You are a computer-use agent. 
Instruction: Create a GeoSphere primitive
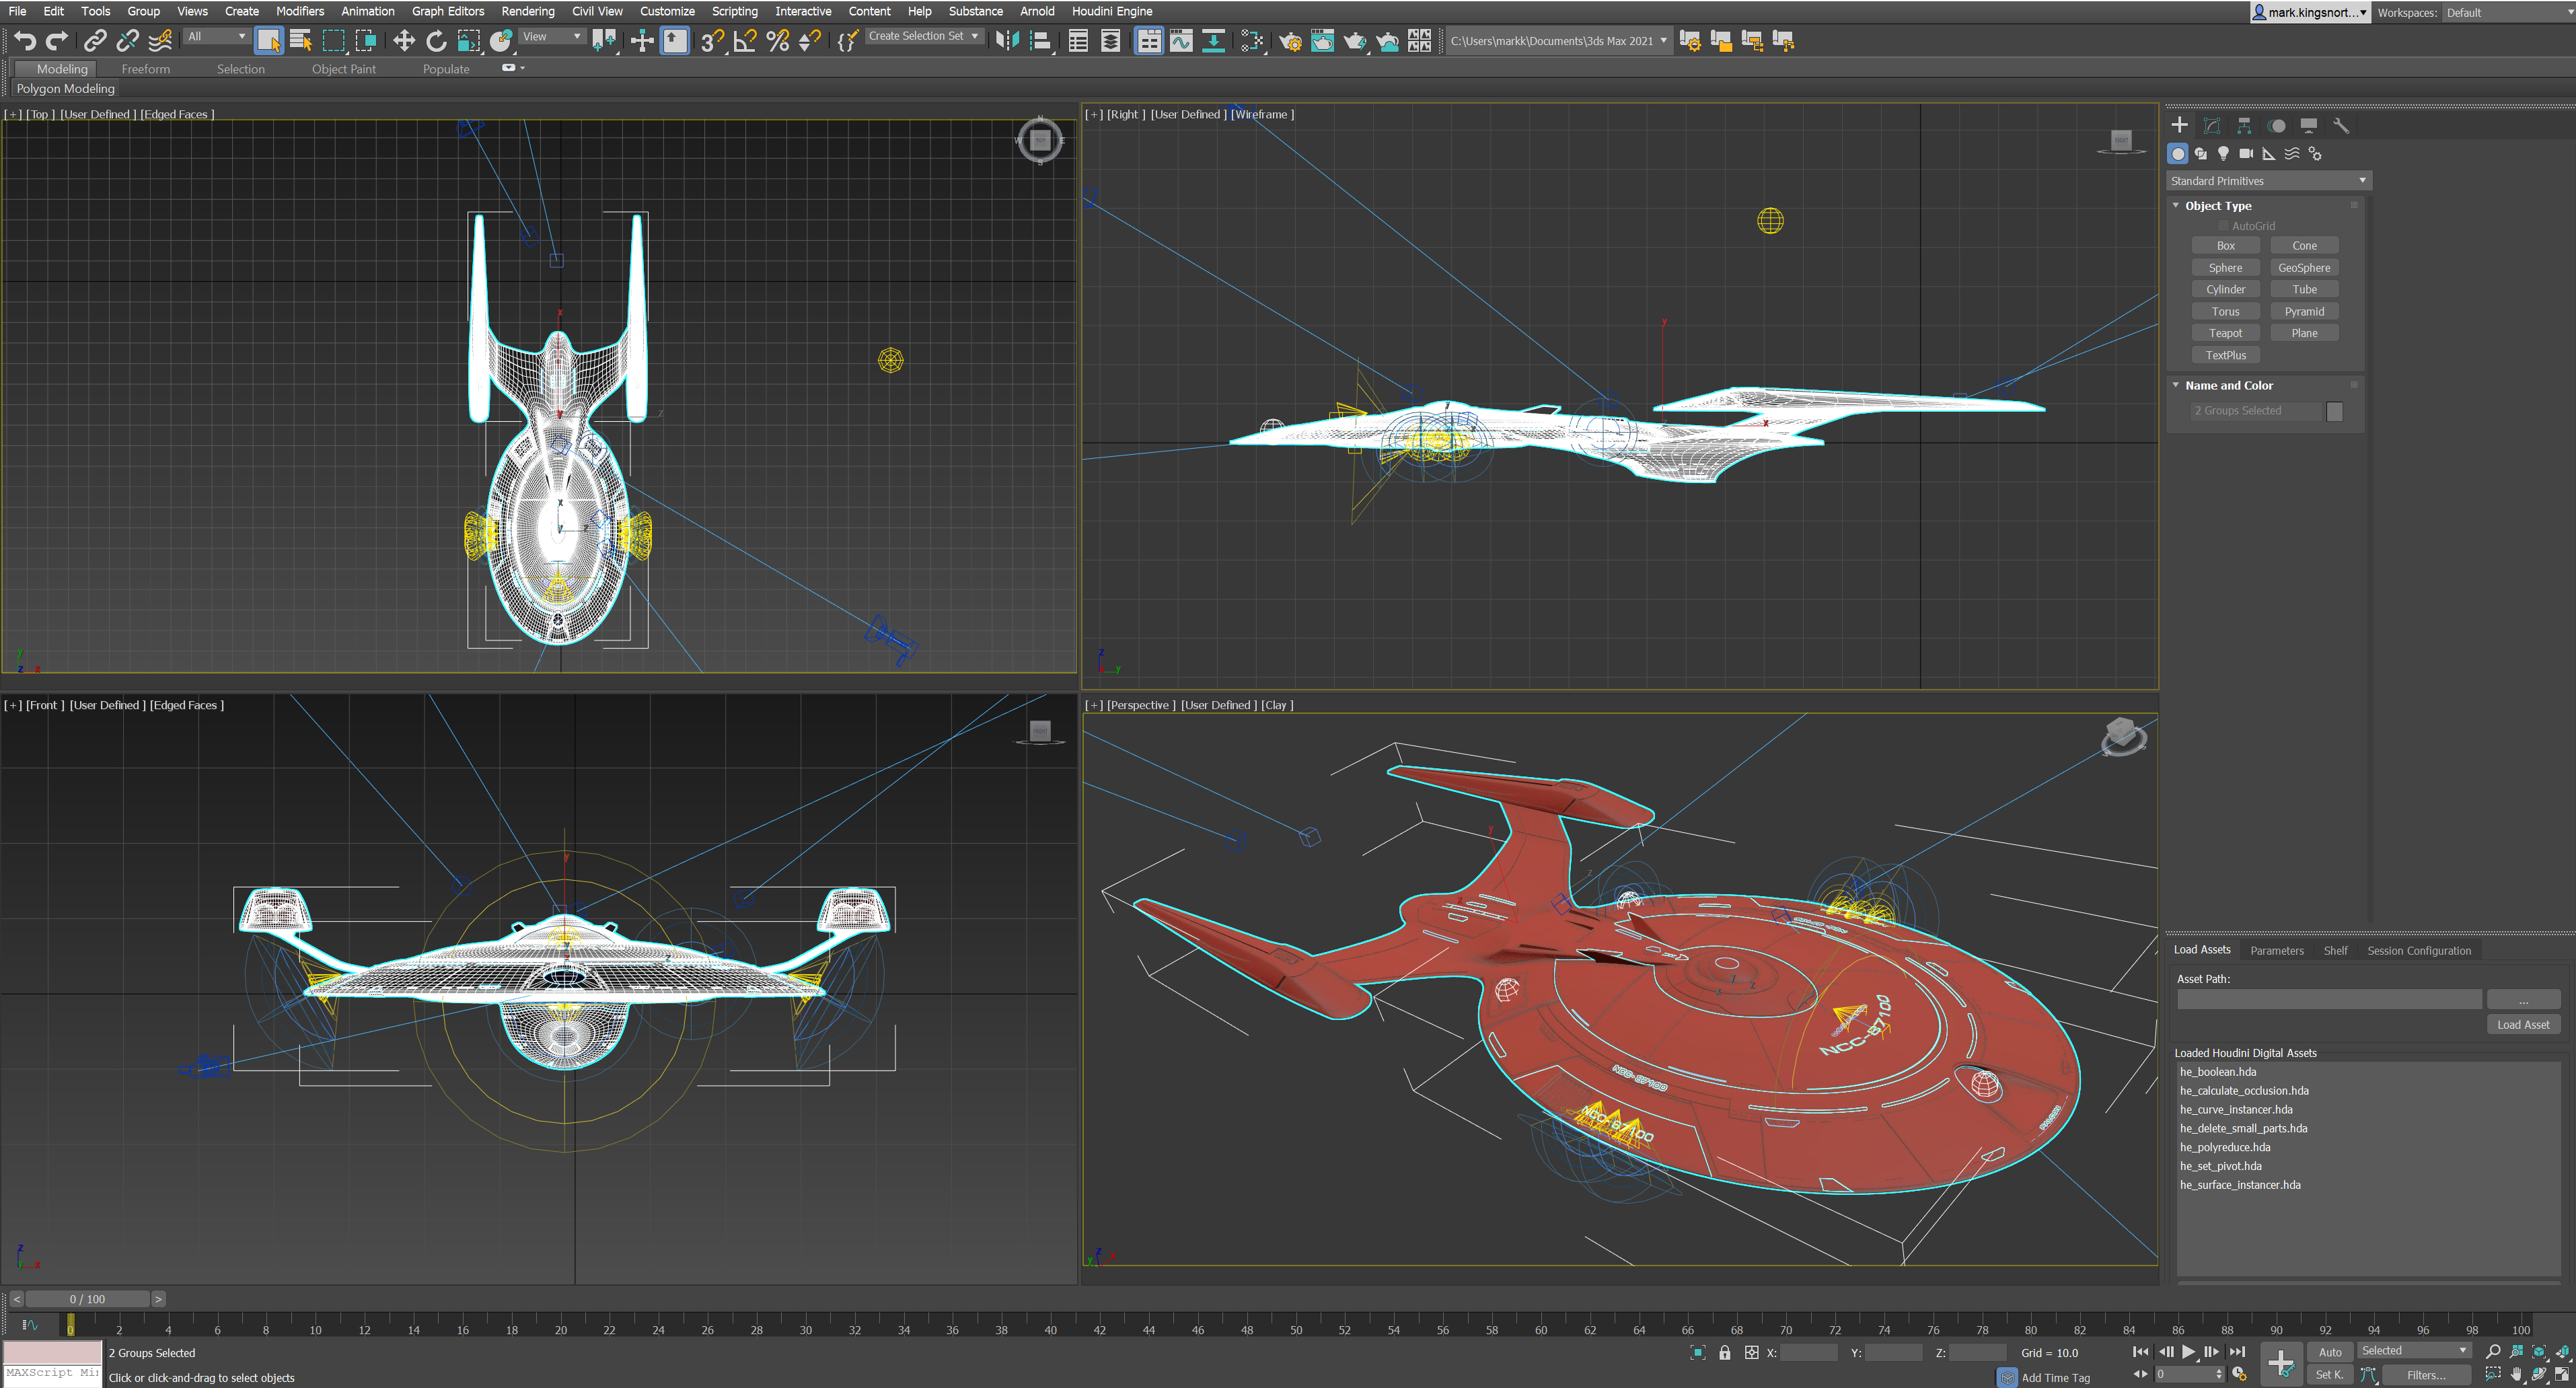click(2304, 268)
